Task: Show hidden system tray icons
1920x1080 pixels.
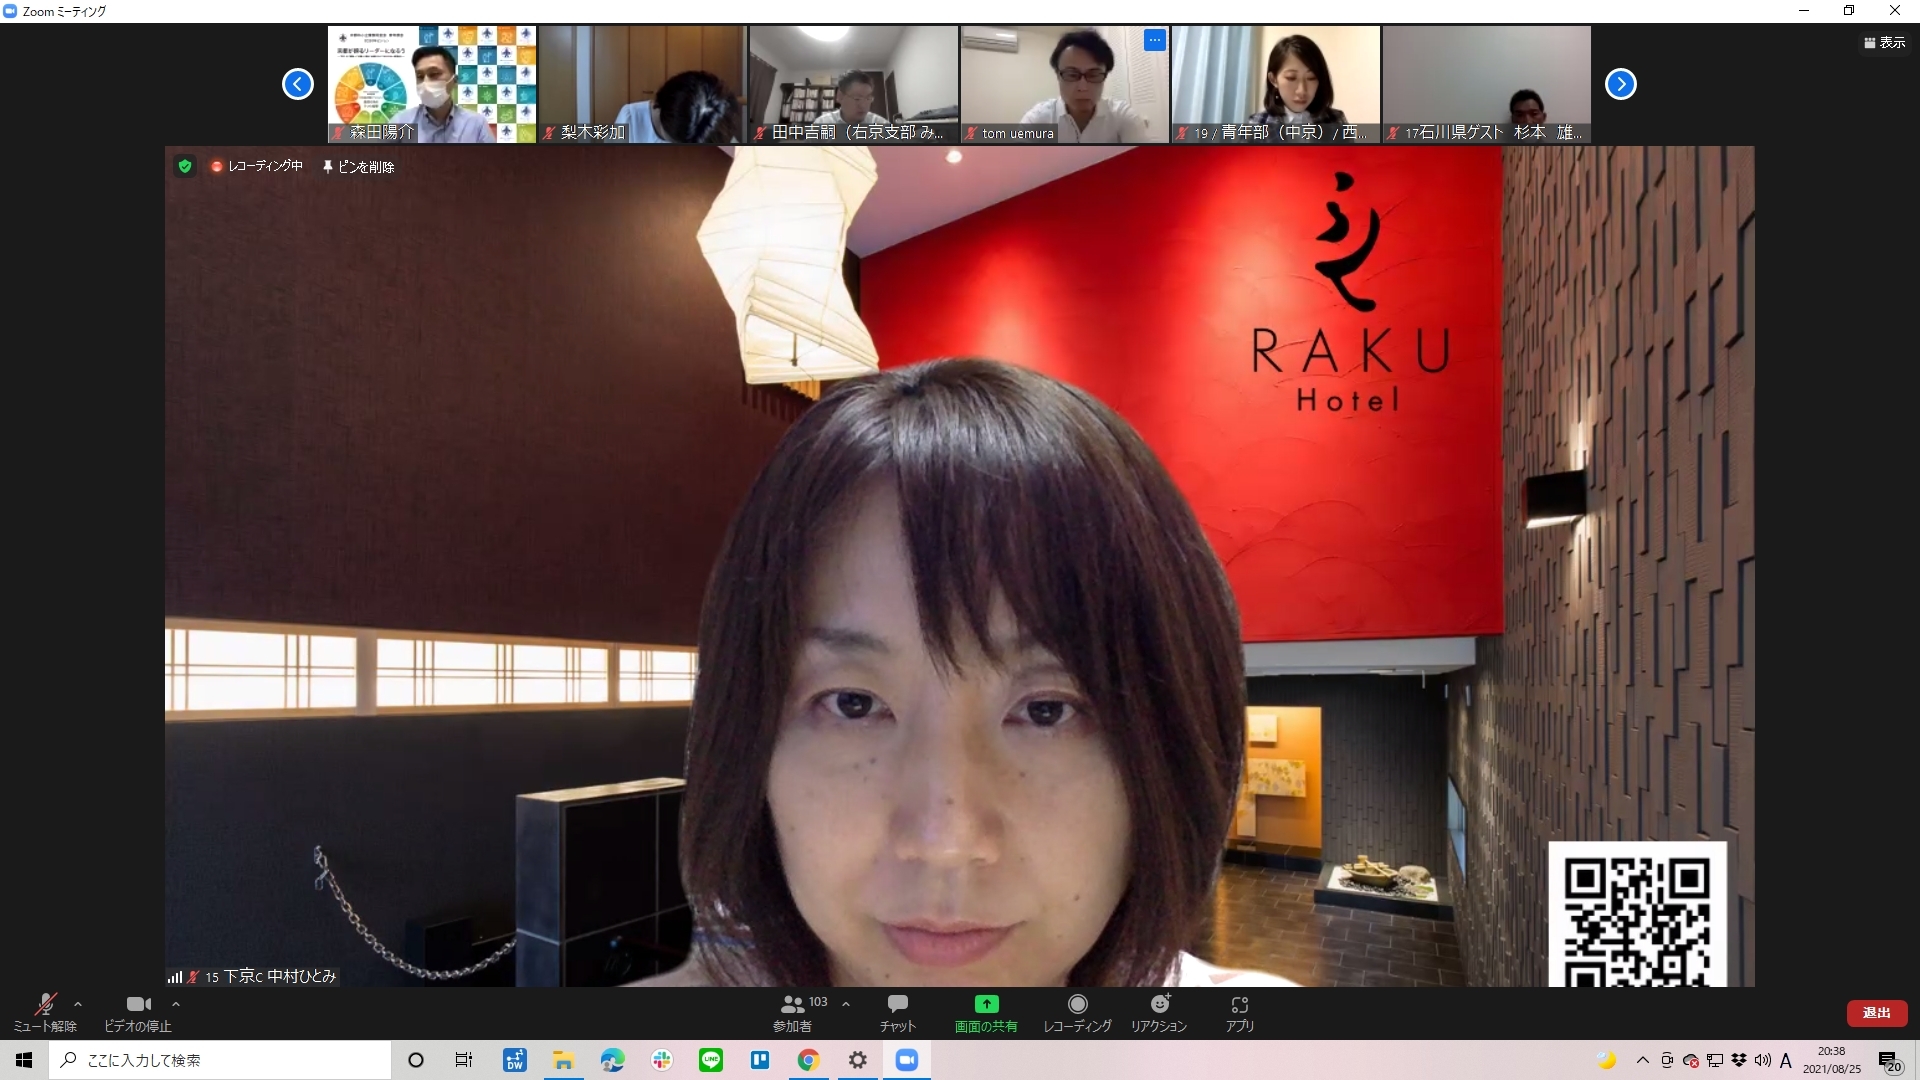Action: [x=1643, y=1060]
